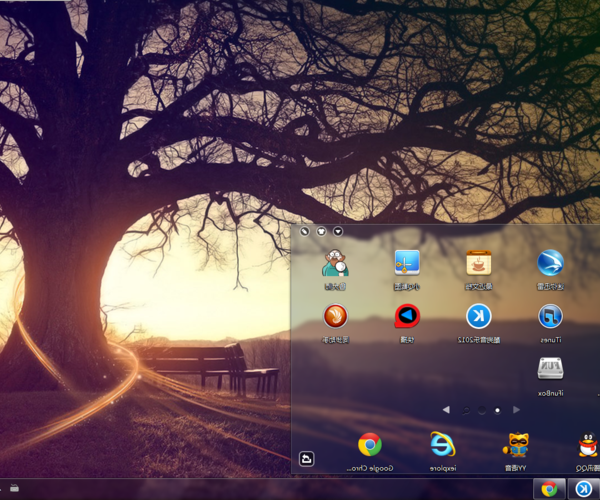The image size is (600, 500).
Task: Launch iexplore from the launcher dock
Action: click(x=442, y=445)
